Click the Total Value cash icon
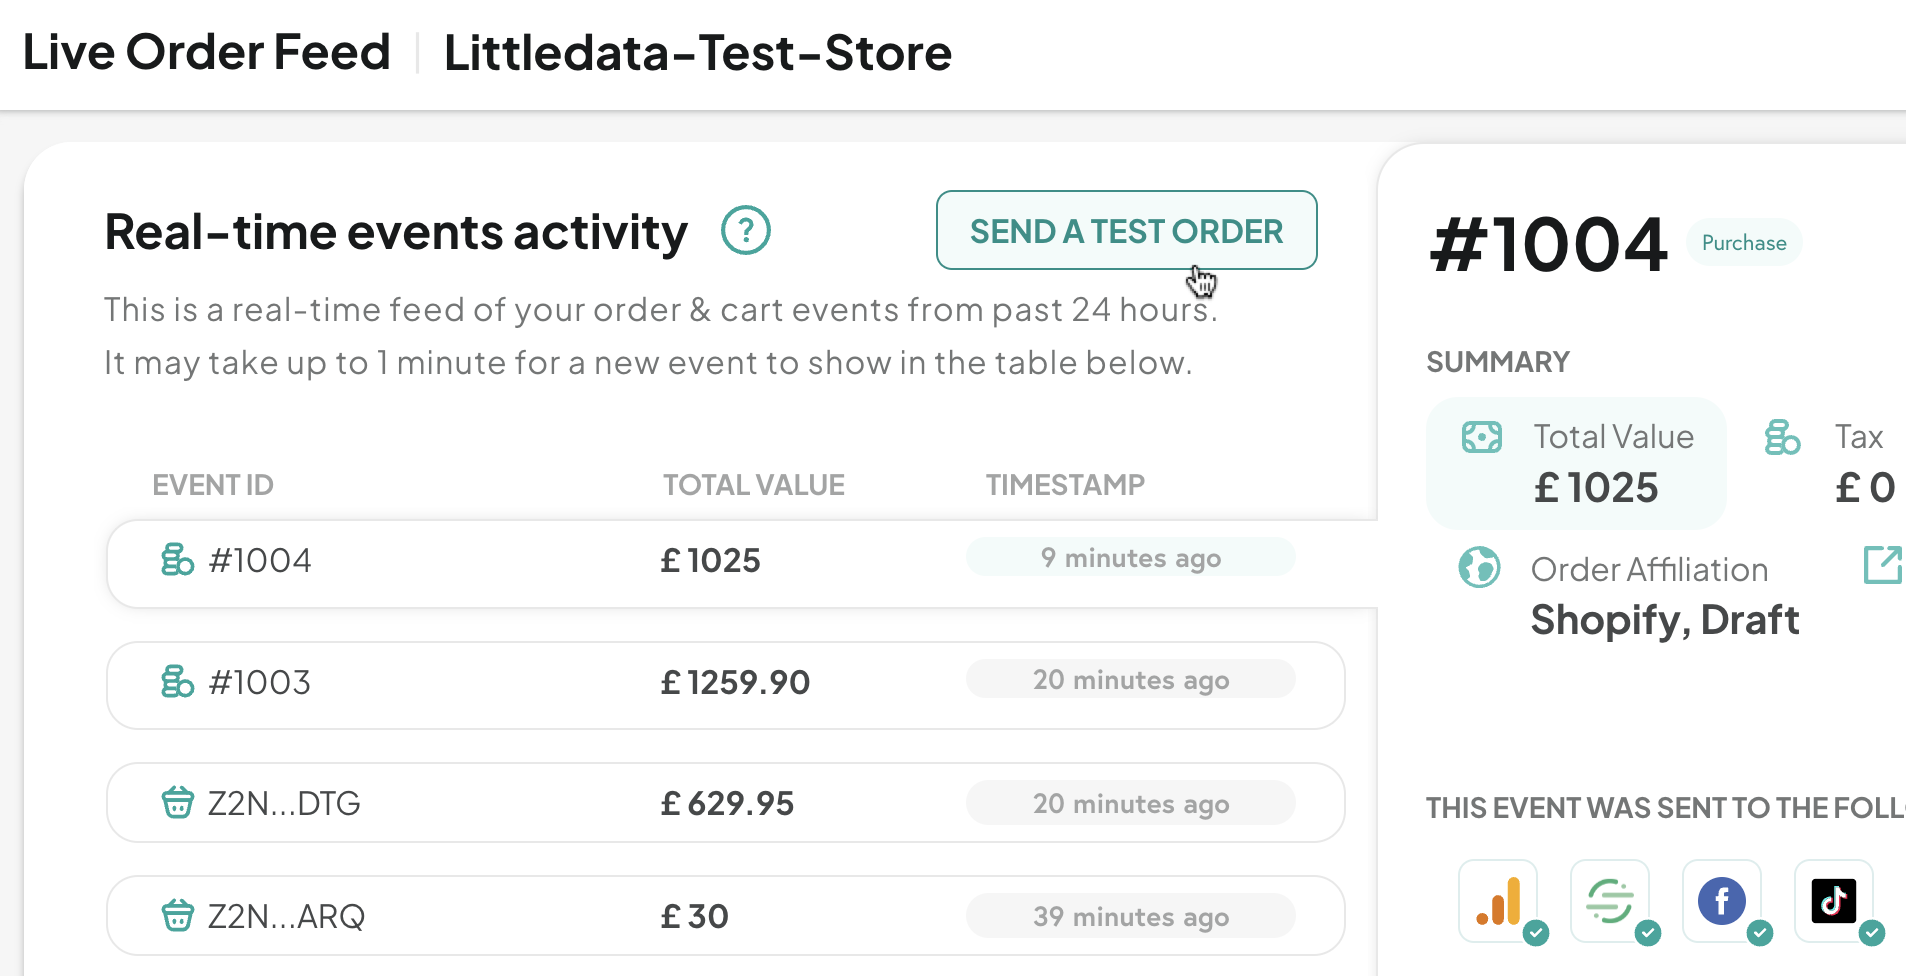This screenshot has width=1906, height=976. coord(1481,437)
